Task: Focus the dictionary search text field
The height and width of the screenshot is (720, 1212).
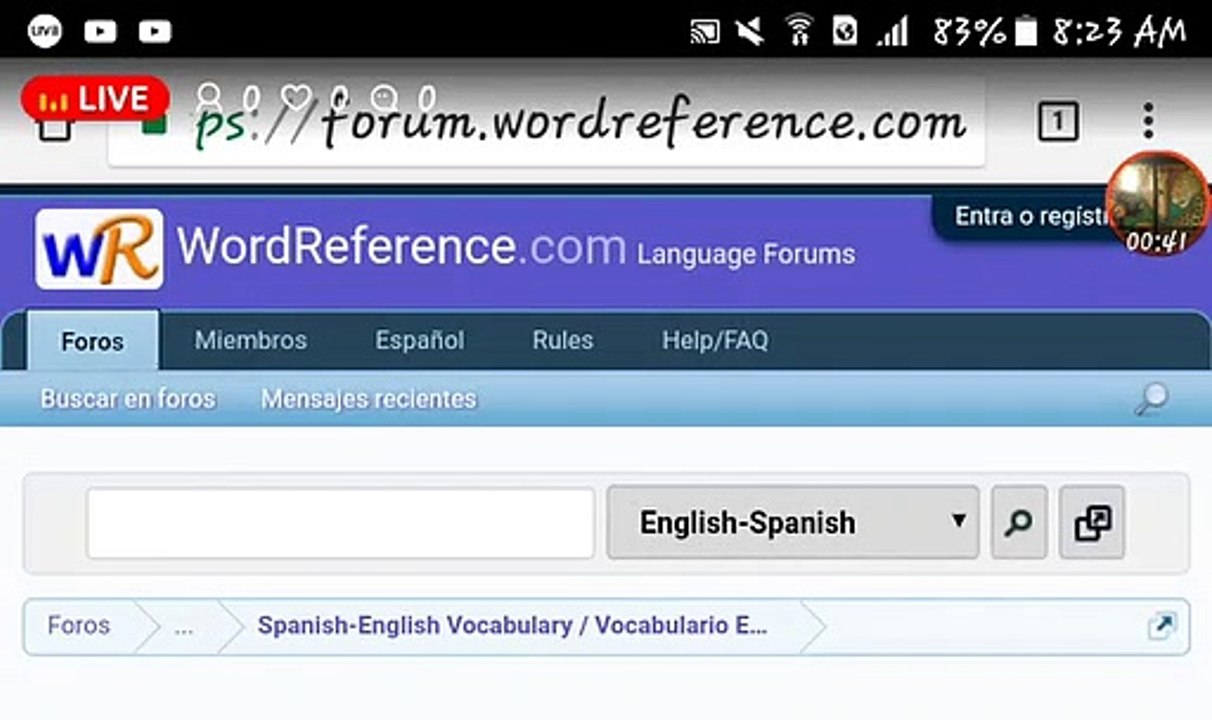Action: pos(341,523)
